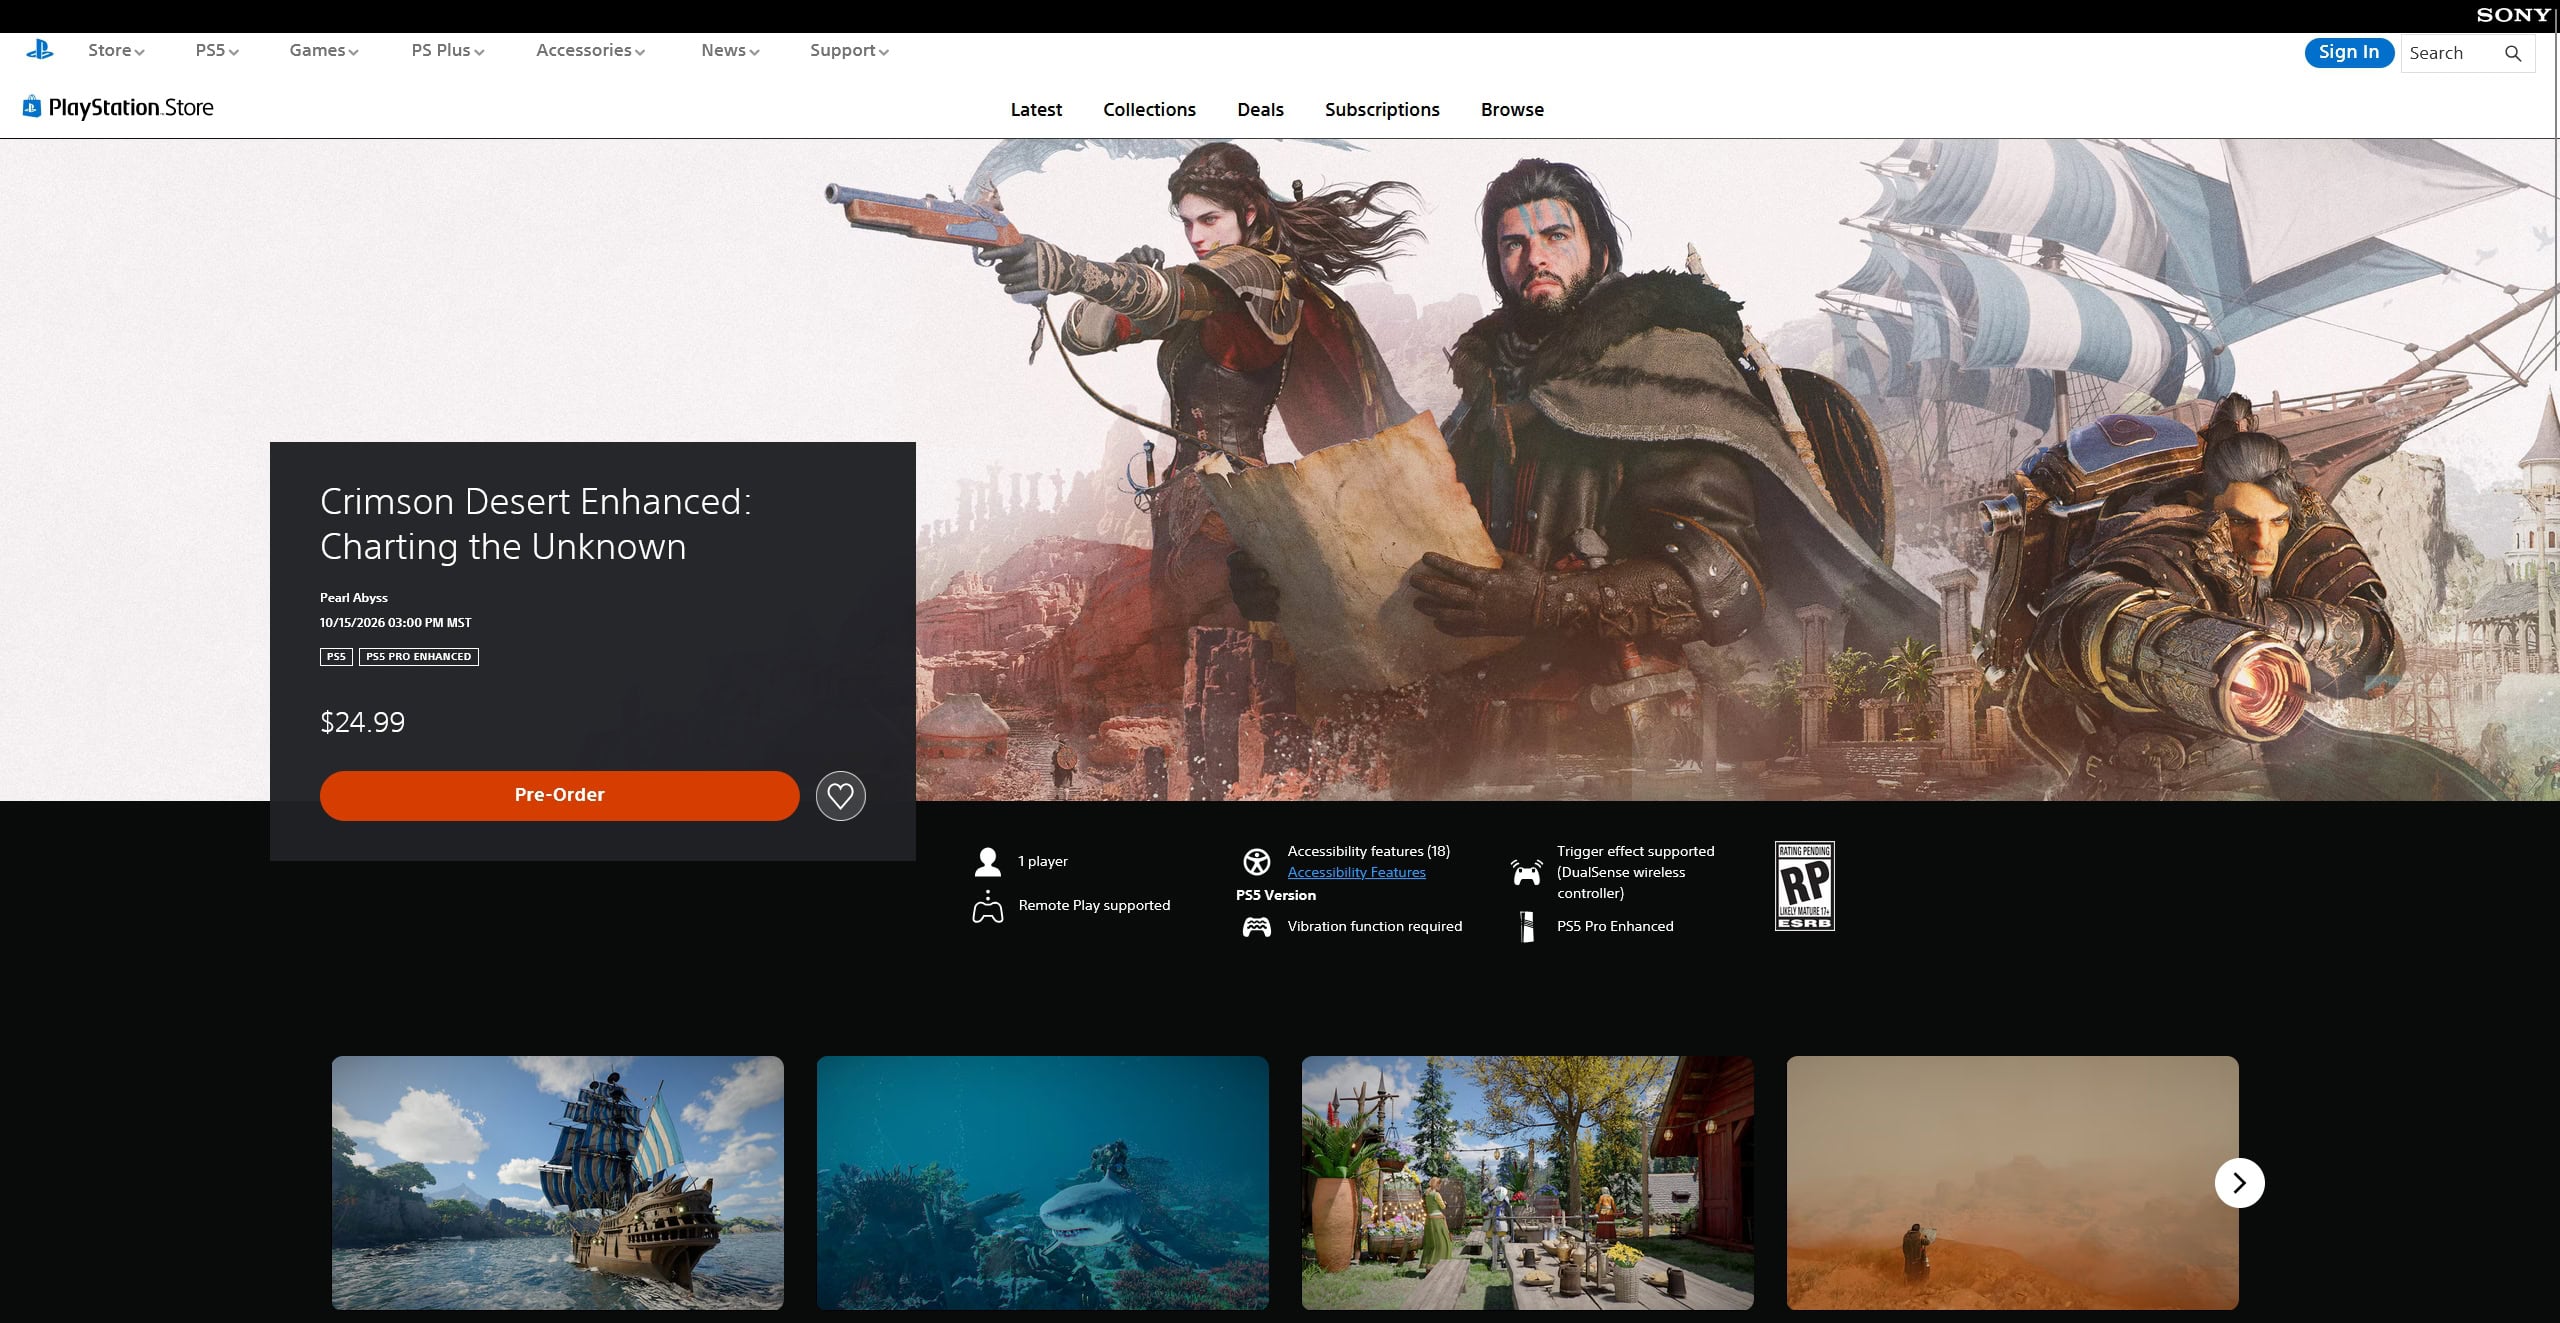Click the Sign In button

click(x=2349, y=53)
